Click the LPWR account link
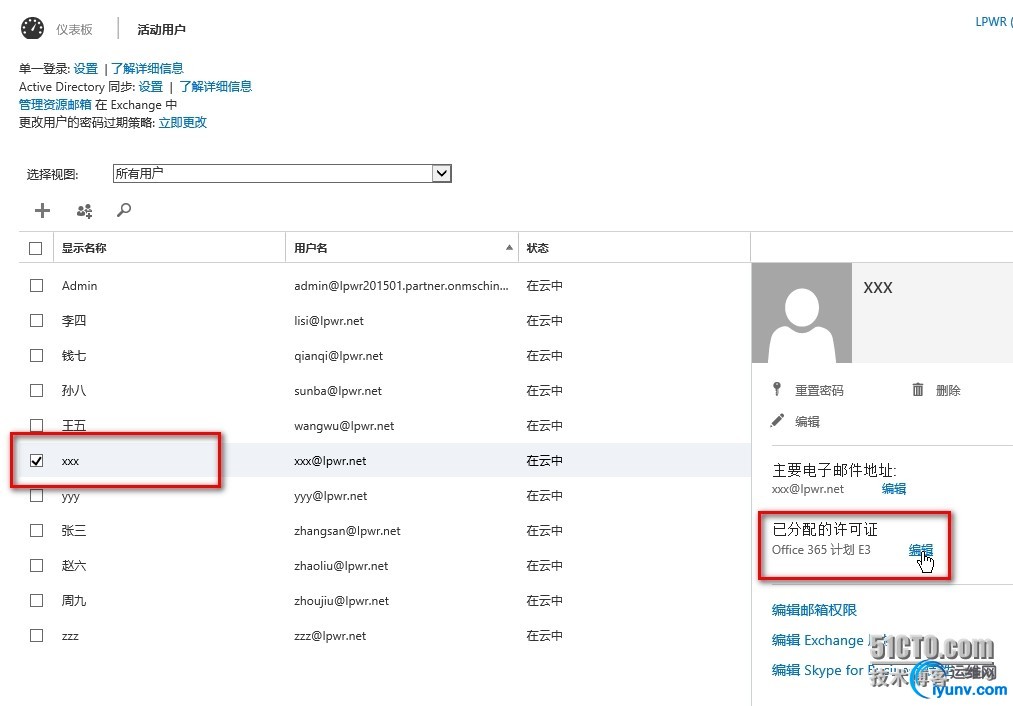The height and width of the screenshot is (706, 1013). 994,21
